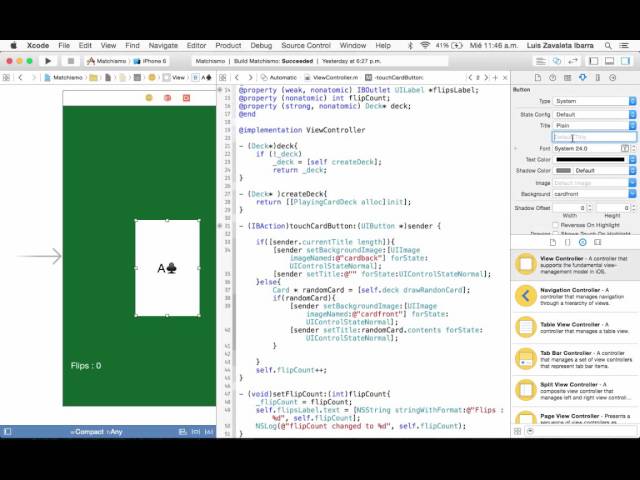This screenshot has height=480, width=640.
Task: Open the Source Control menu
Action: pos(306,46)
